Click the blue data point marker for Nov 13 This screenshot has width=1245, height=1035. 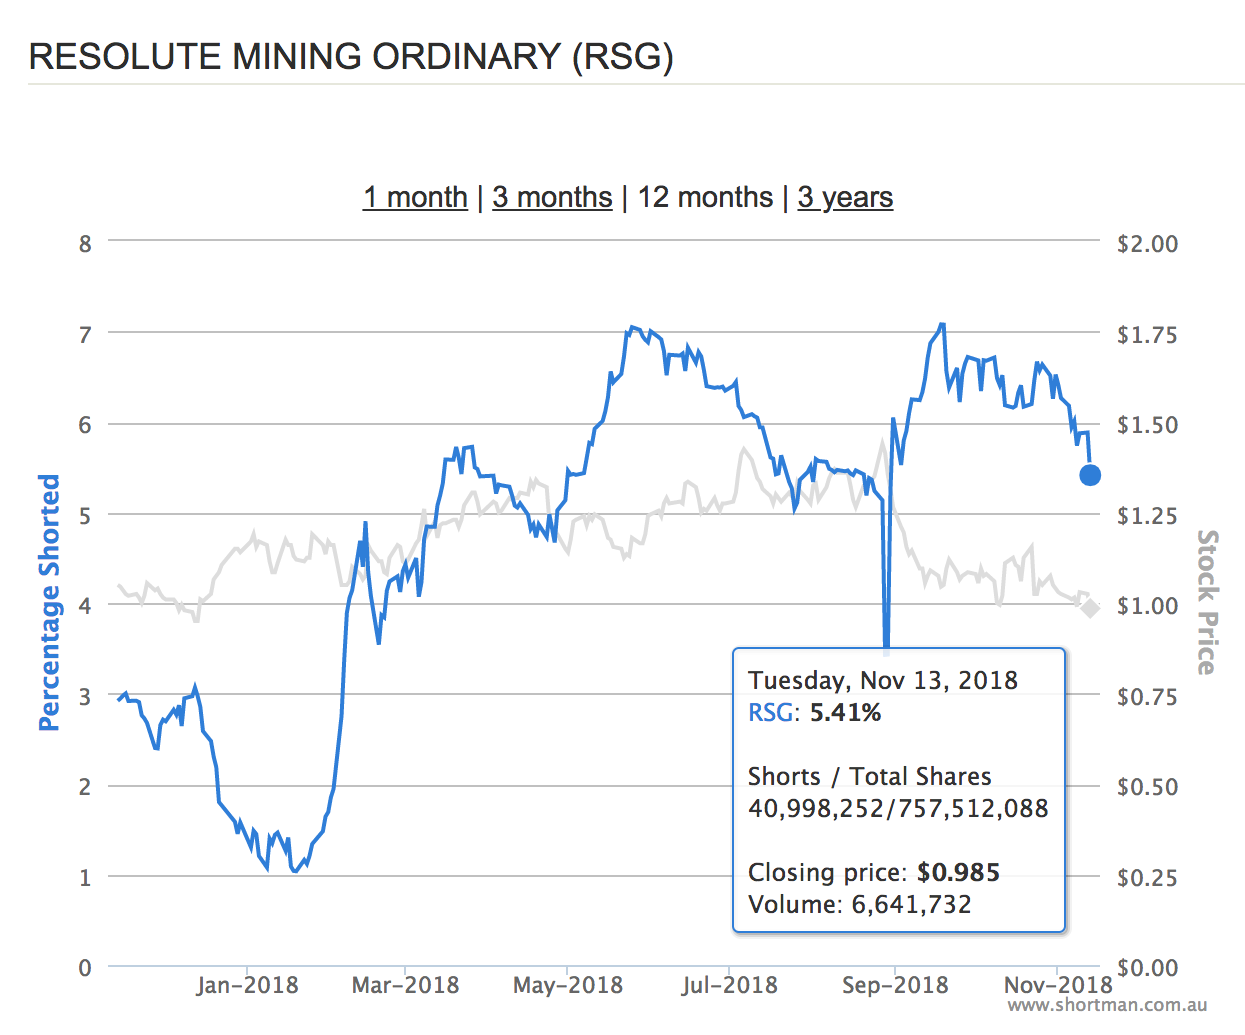(1090, 475)
